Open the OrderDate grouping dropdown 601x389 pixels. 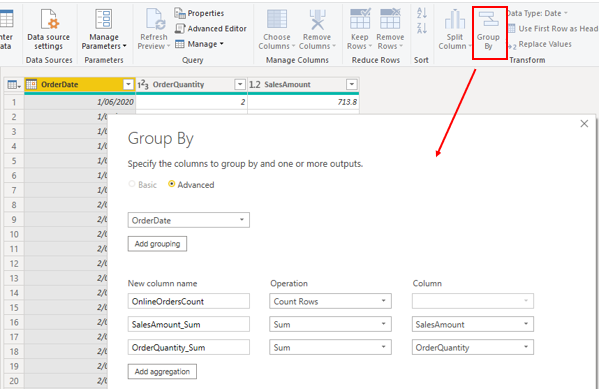click(189, 220)
